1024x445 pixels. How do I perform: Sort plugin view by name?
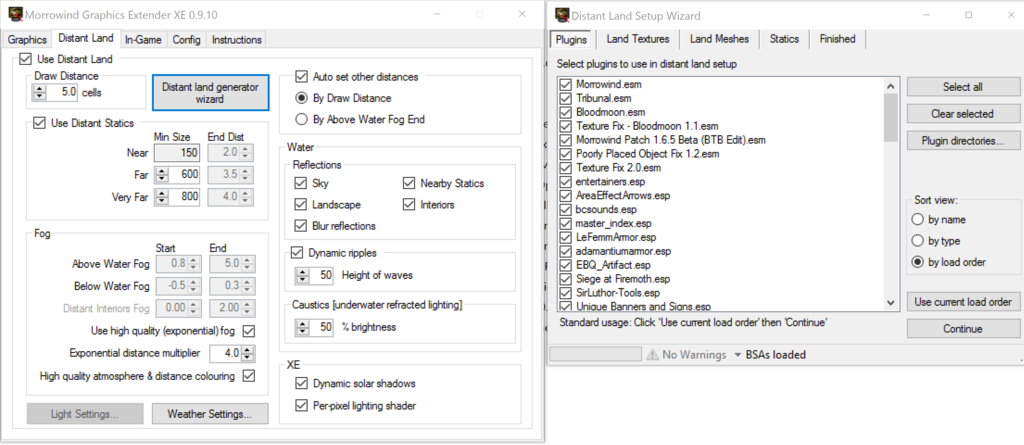click(x=918, y=220)
